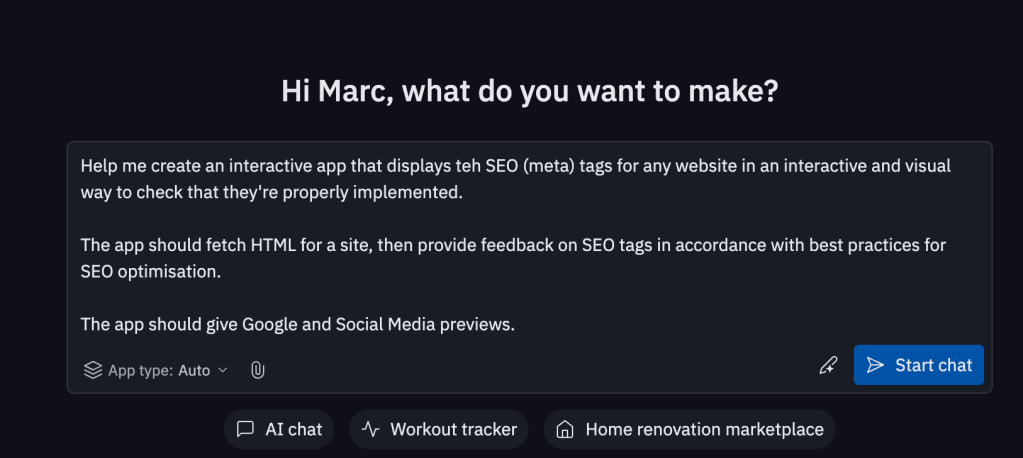The image size is (1023, 458).
Task: Click the paper plane icon in Start chat
Action: tap(875, 365)
